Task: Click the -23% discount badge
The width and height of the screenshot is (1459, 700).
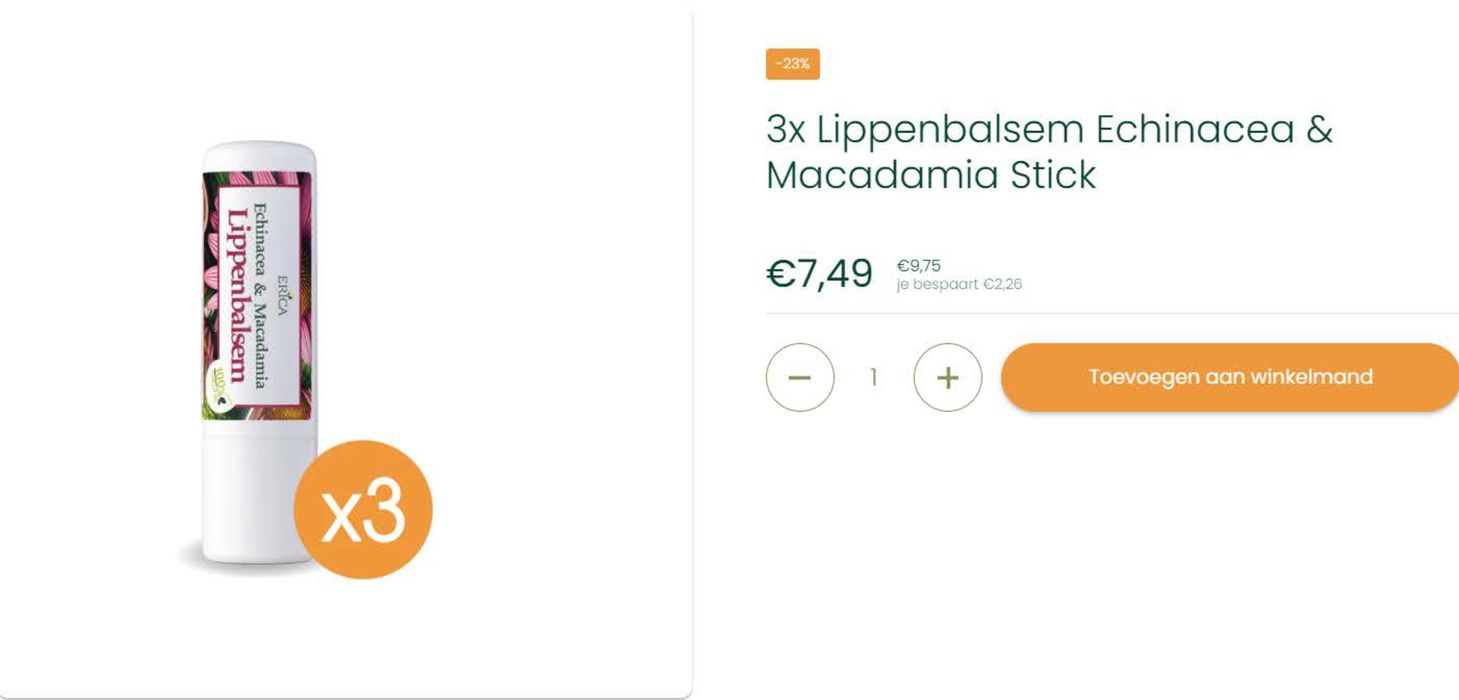Action: [x=793, y=64]
